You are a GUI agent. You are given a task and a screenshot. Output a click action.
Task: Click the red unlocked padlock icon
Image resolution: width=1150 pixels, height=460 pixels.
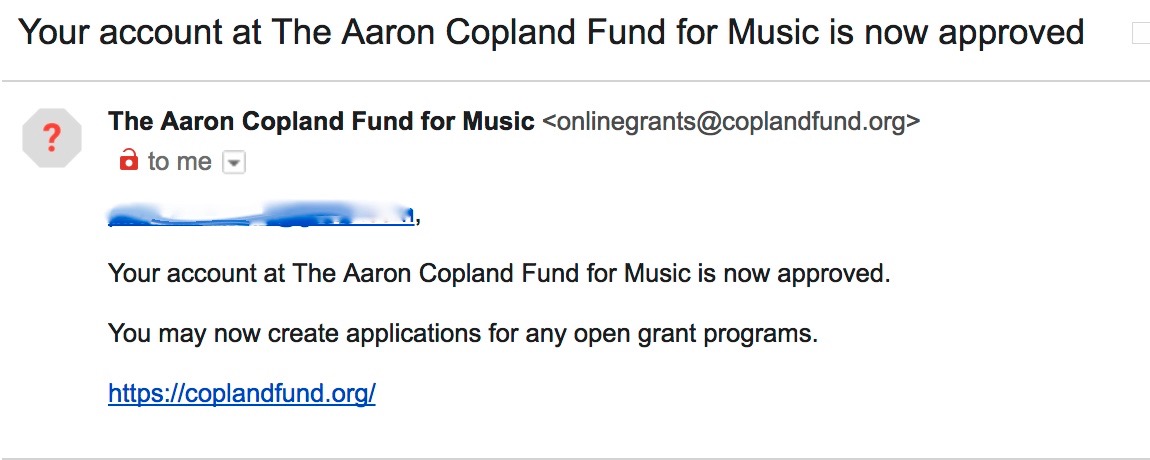[x=129, y=159]
